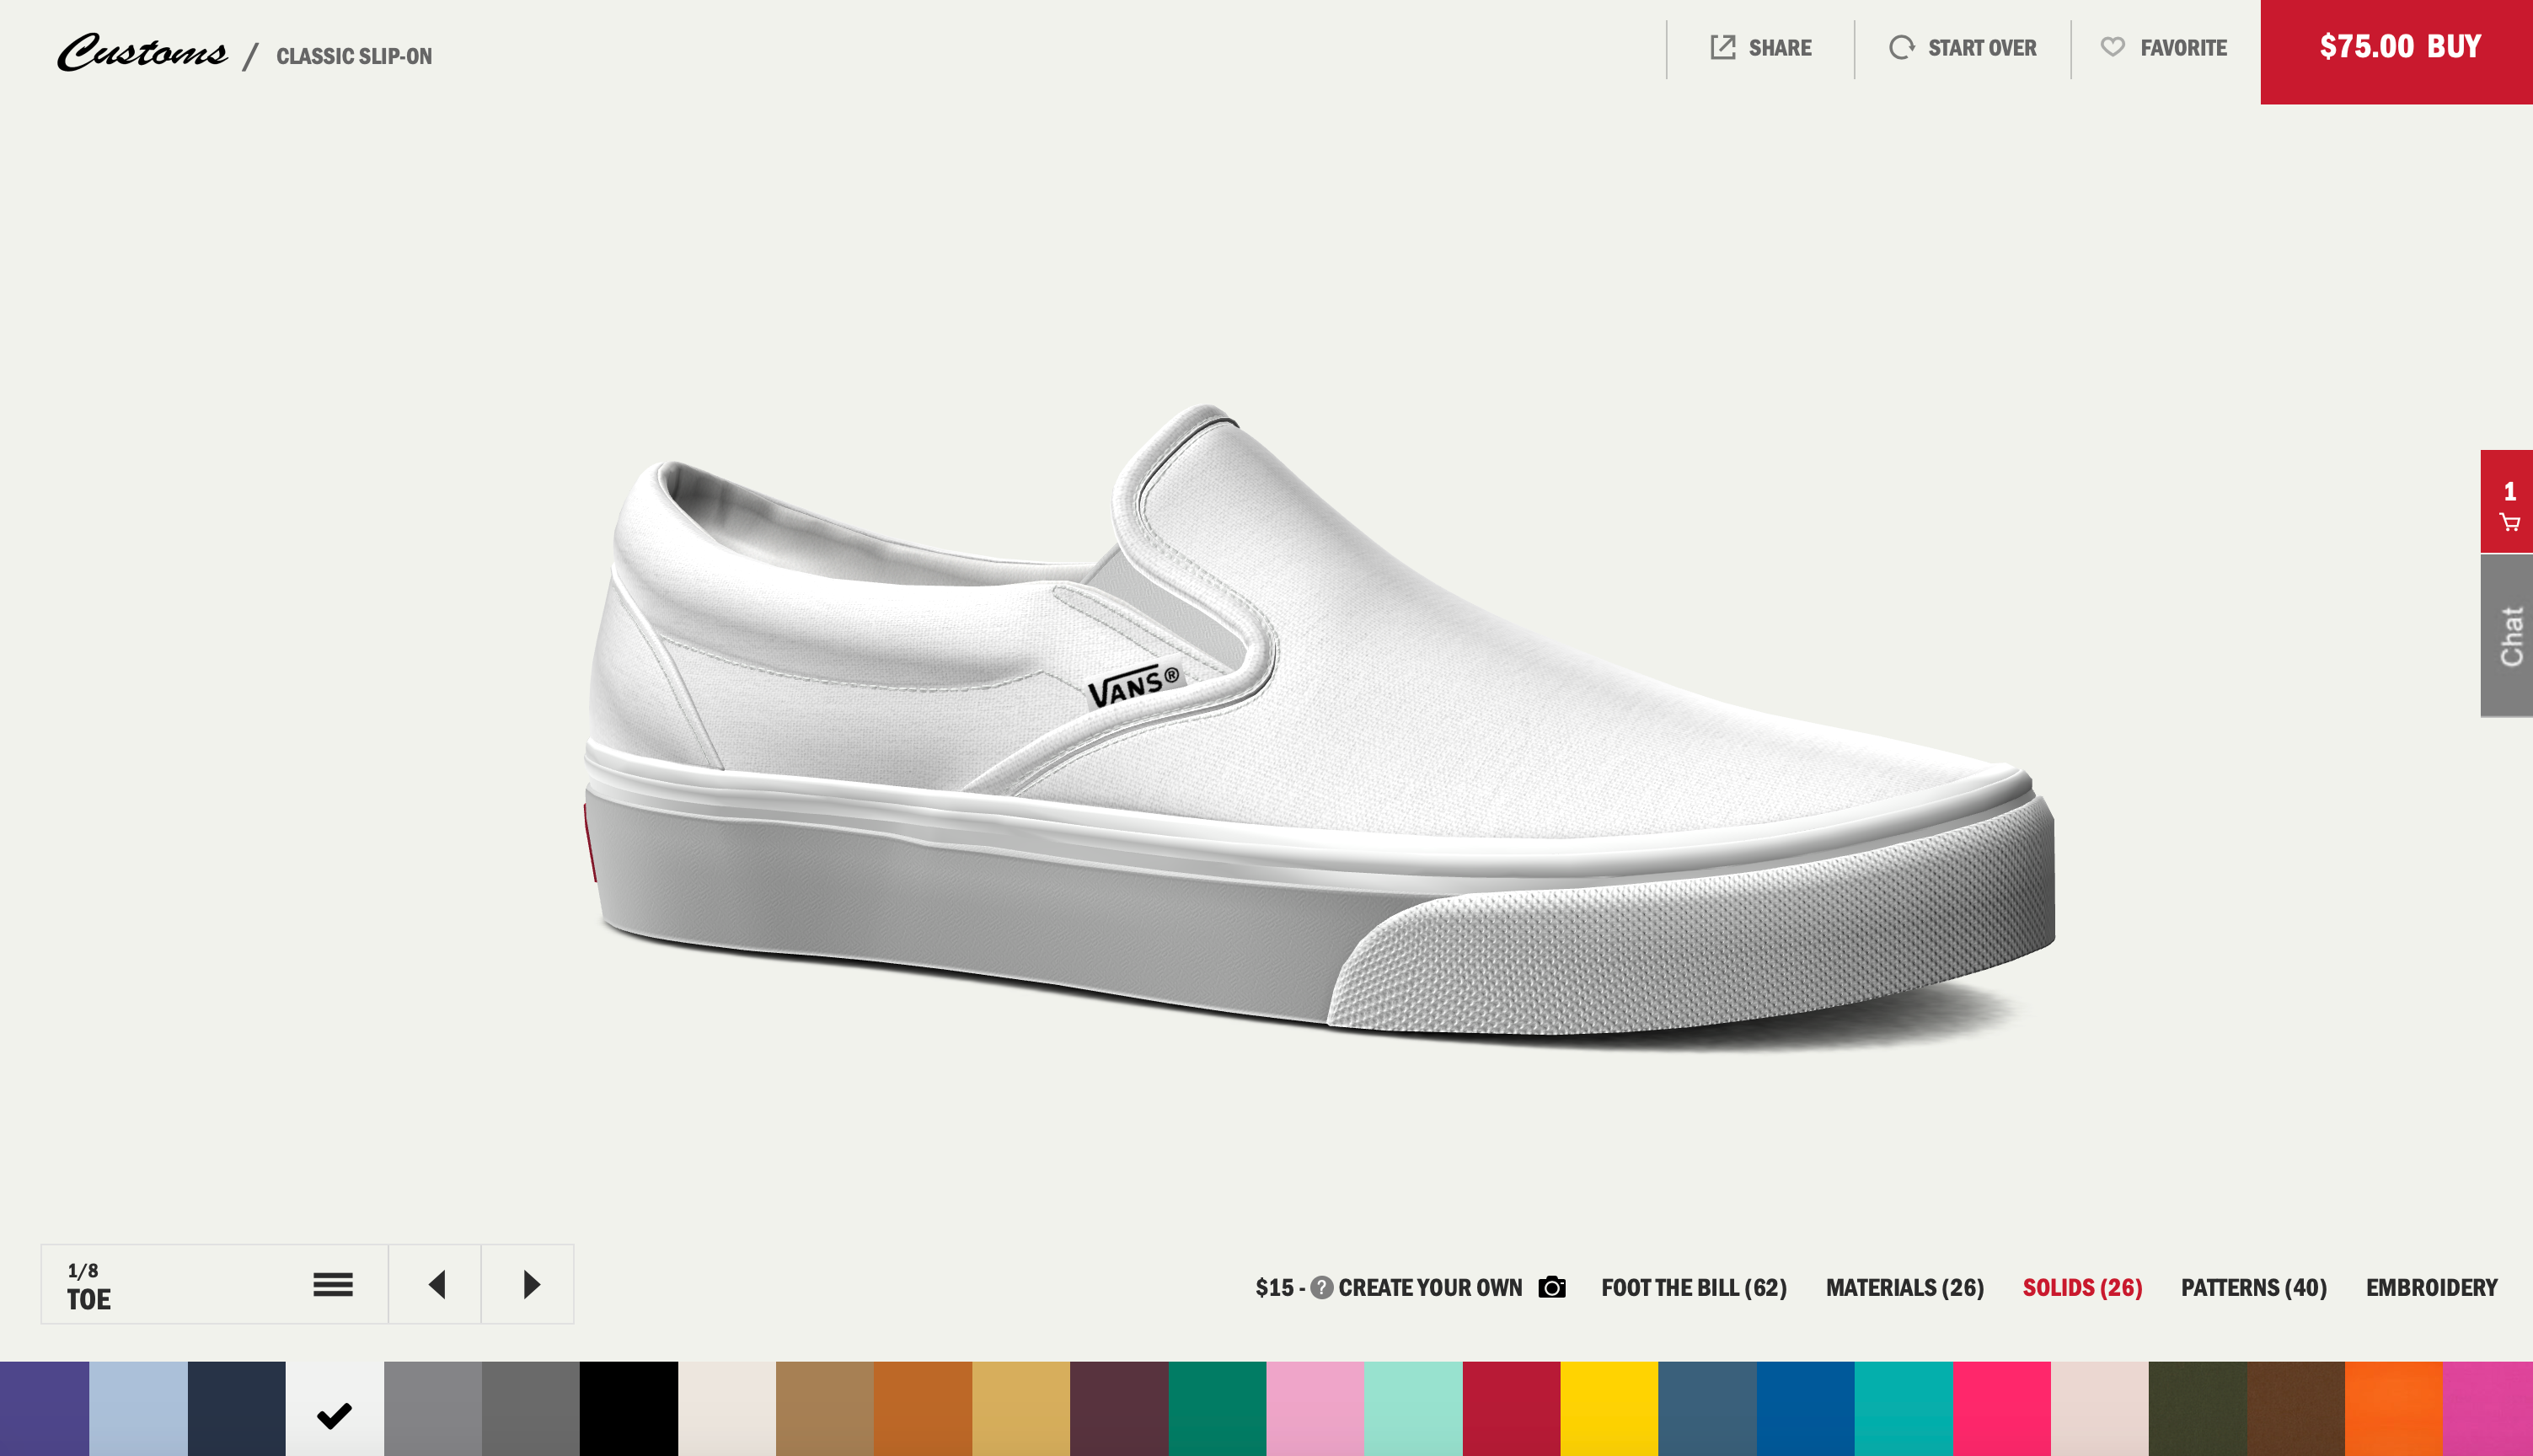Click the camera upload icon
2533x1456 pixels.
point(1551,1287)
